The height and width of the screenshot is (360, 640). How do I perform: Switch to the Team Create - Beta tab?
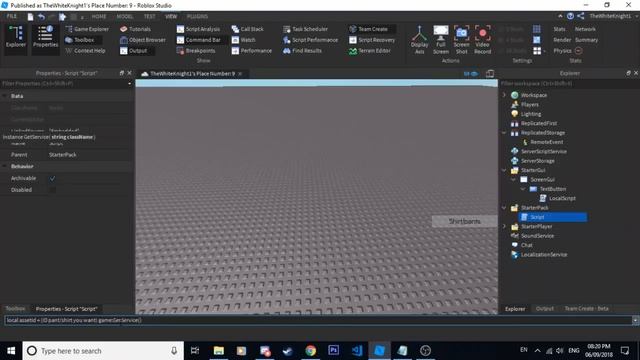click(x=587, y=309)
